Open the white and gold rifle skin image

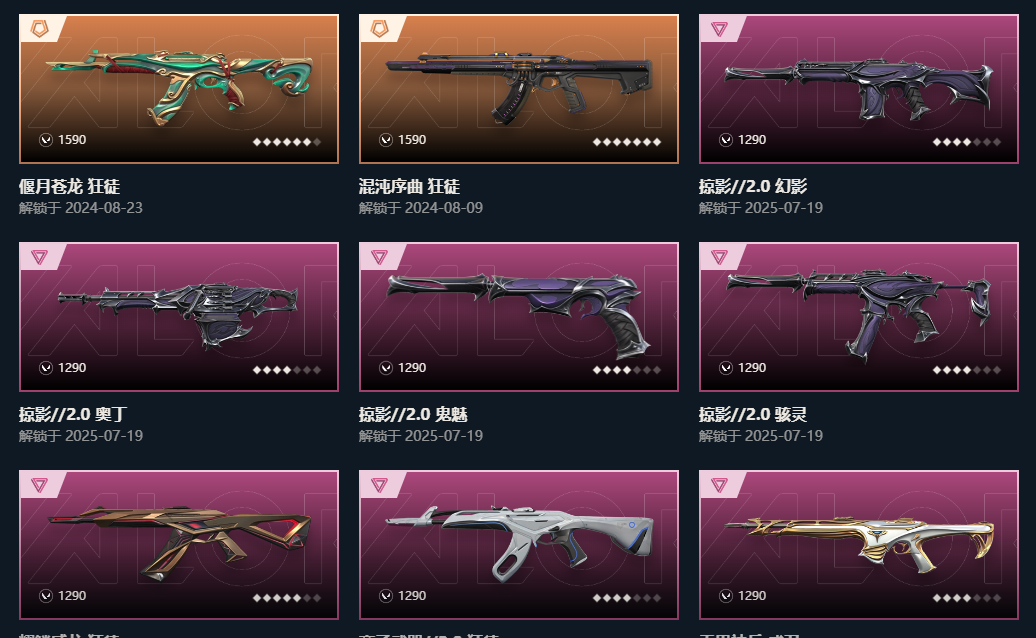click(x=859, y=545)
